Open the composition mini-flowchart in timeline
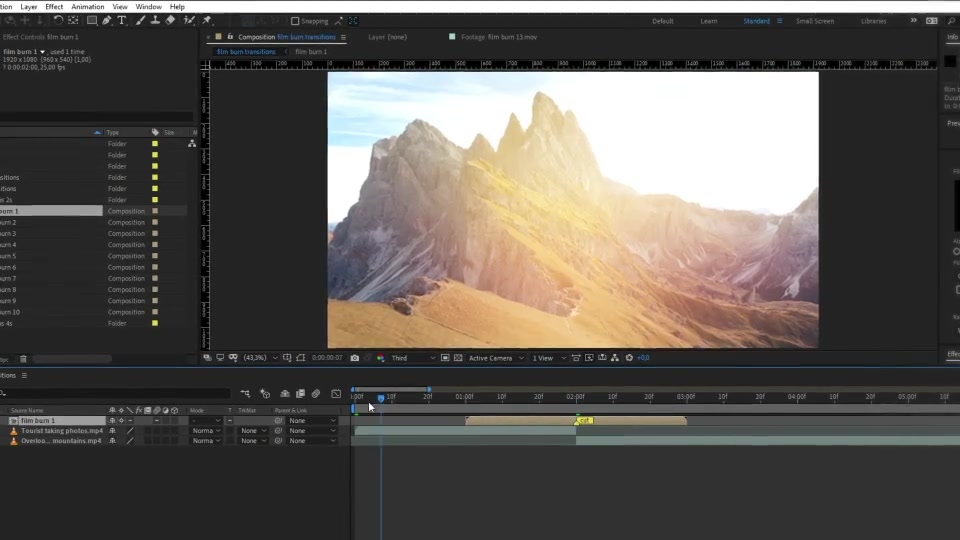Viewport: 960px width, 540px height. pyautogui.click(x=245, y=394)
